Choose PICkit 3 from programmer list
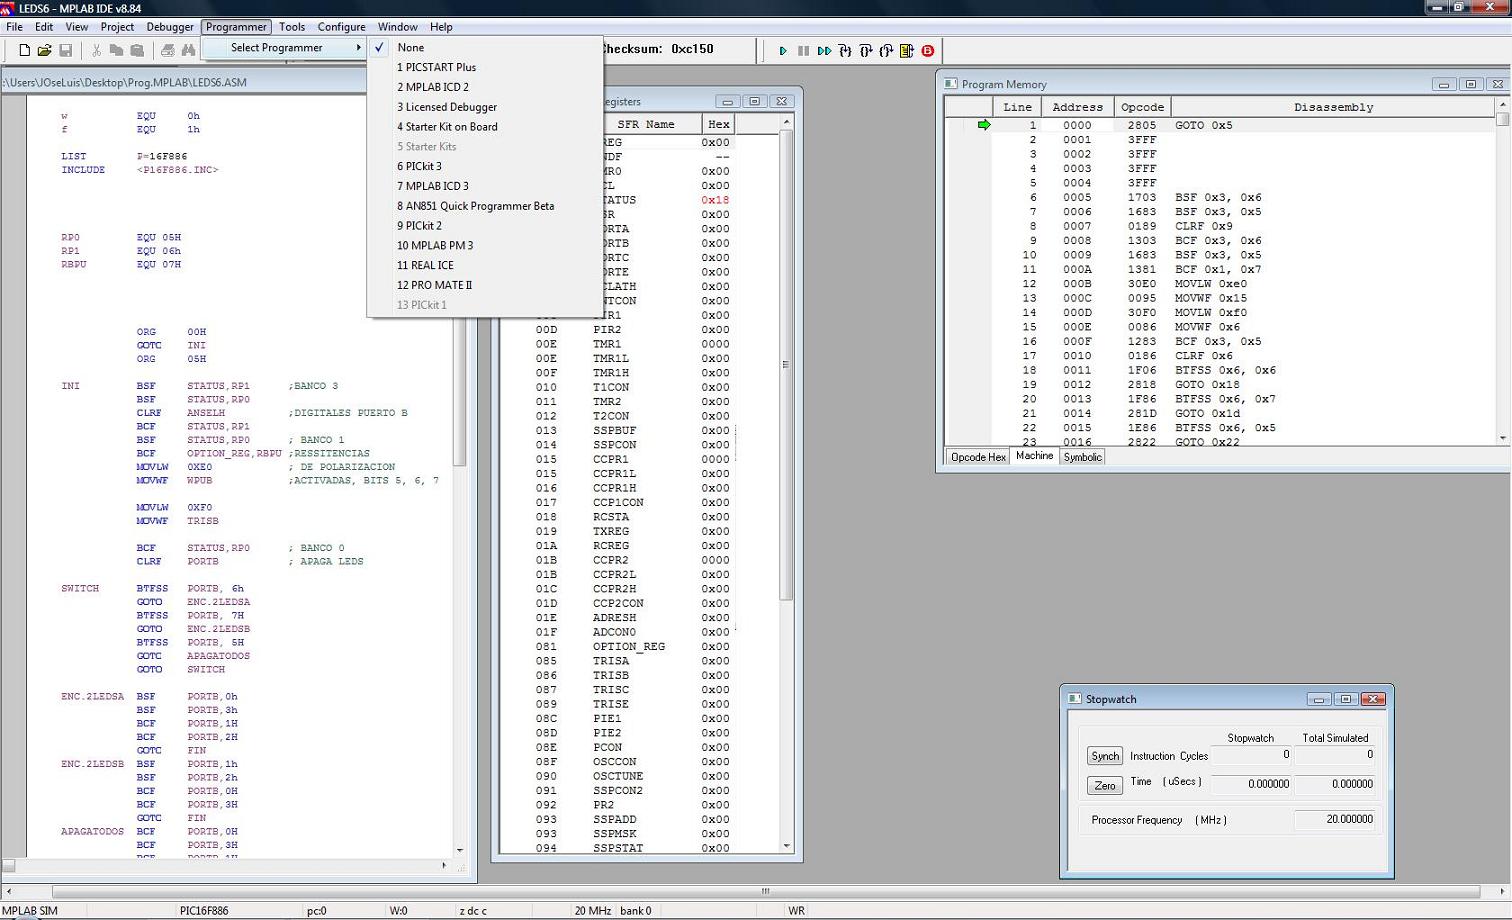The width and height of the screenshot is (1512, 920). [x=419, y=167]
